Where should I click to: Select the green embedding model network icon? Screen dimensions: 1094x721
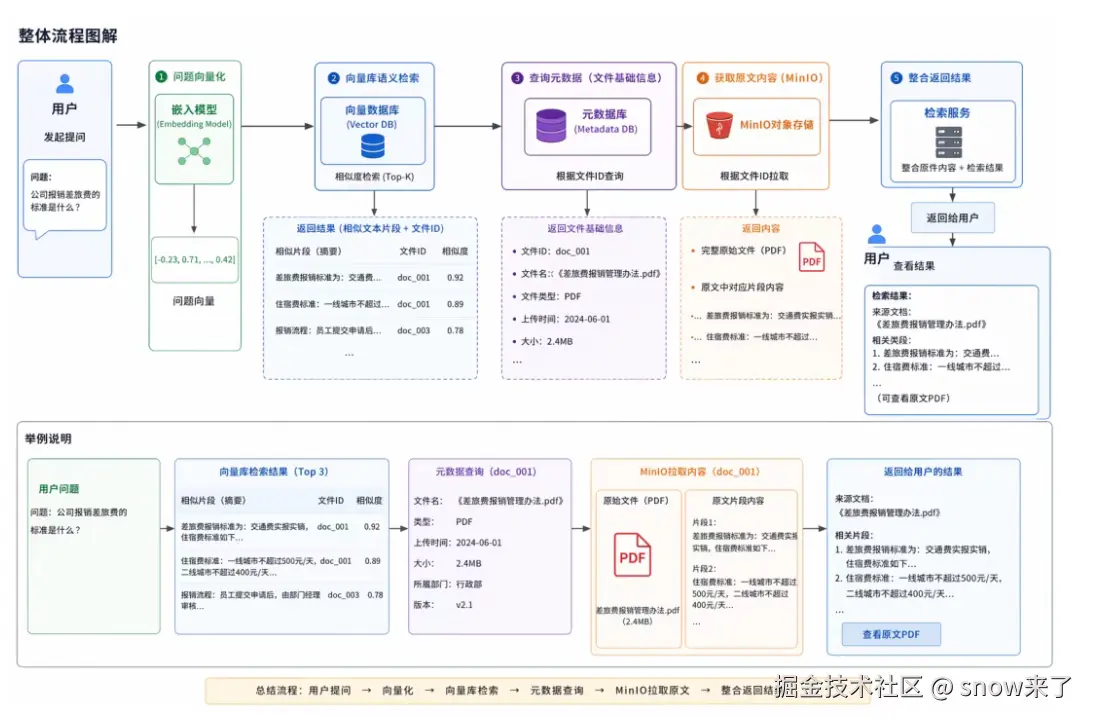[194, 151]
